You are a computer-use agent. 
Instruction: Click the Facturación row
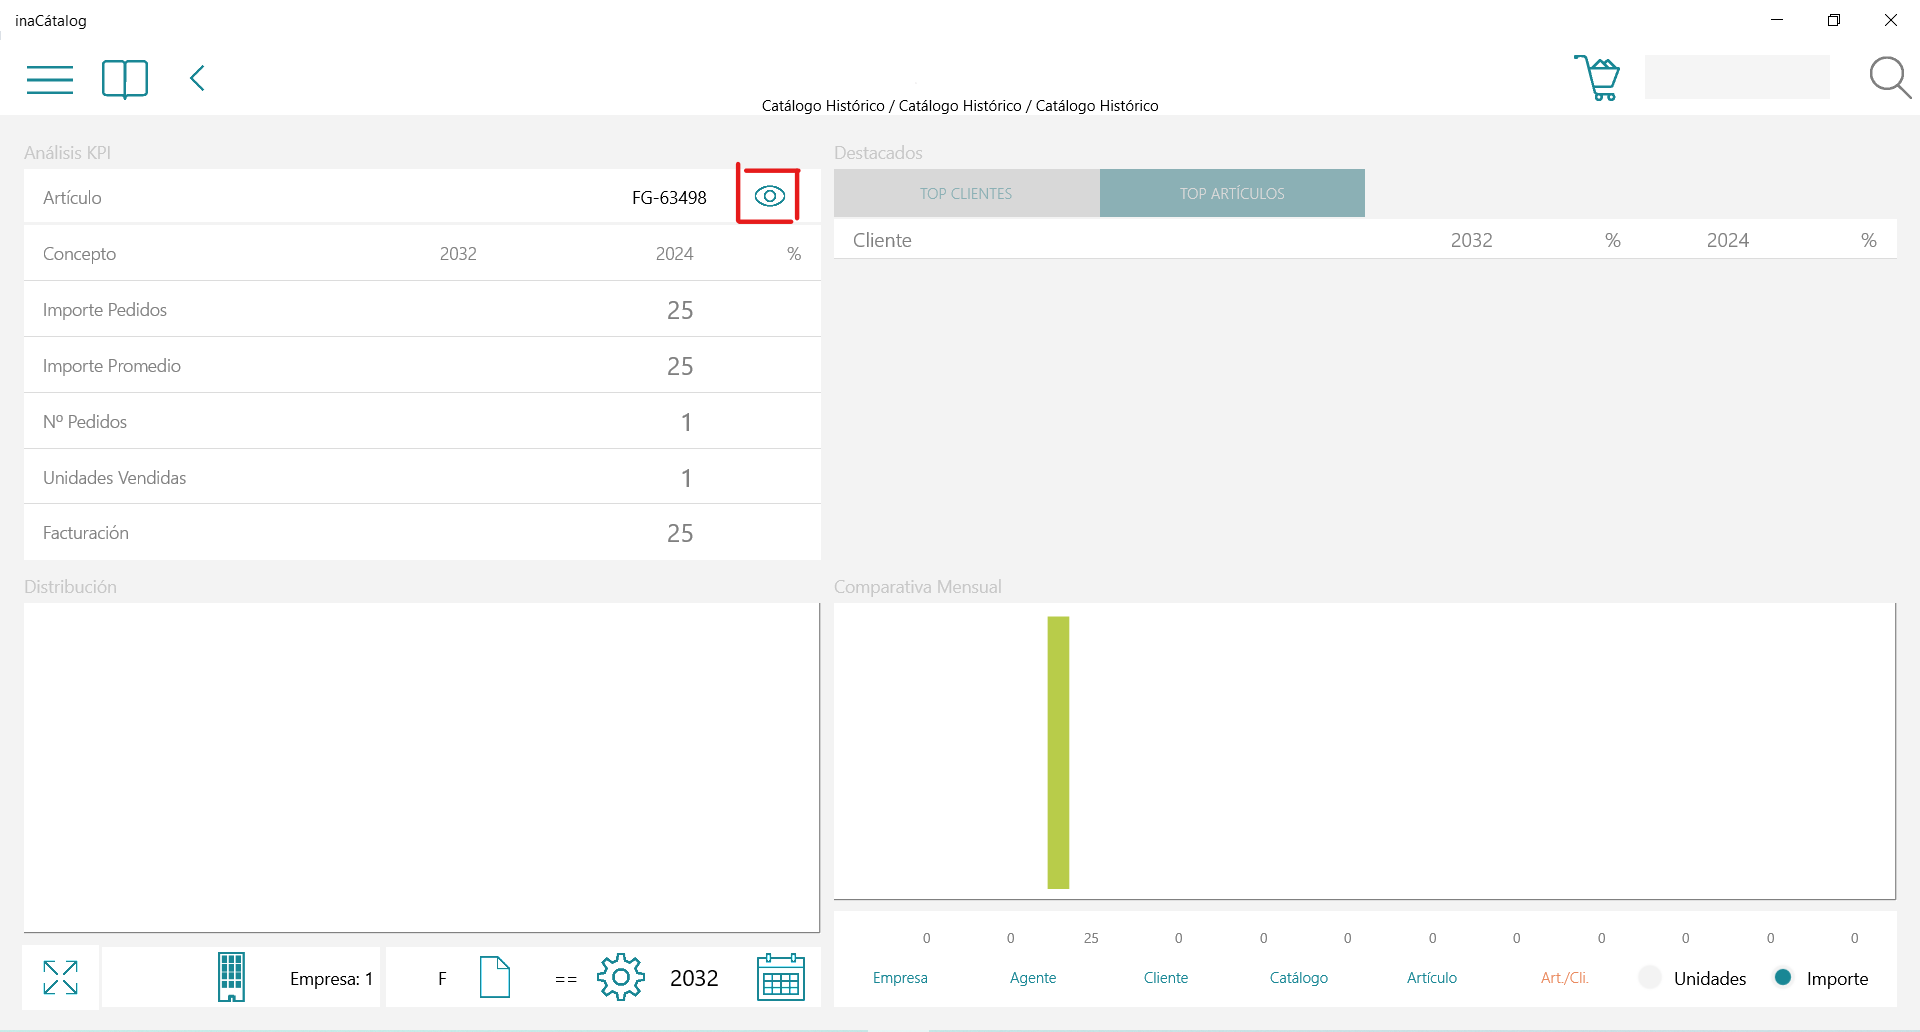pyautogui.click(x=422, y=532)
